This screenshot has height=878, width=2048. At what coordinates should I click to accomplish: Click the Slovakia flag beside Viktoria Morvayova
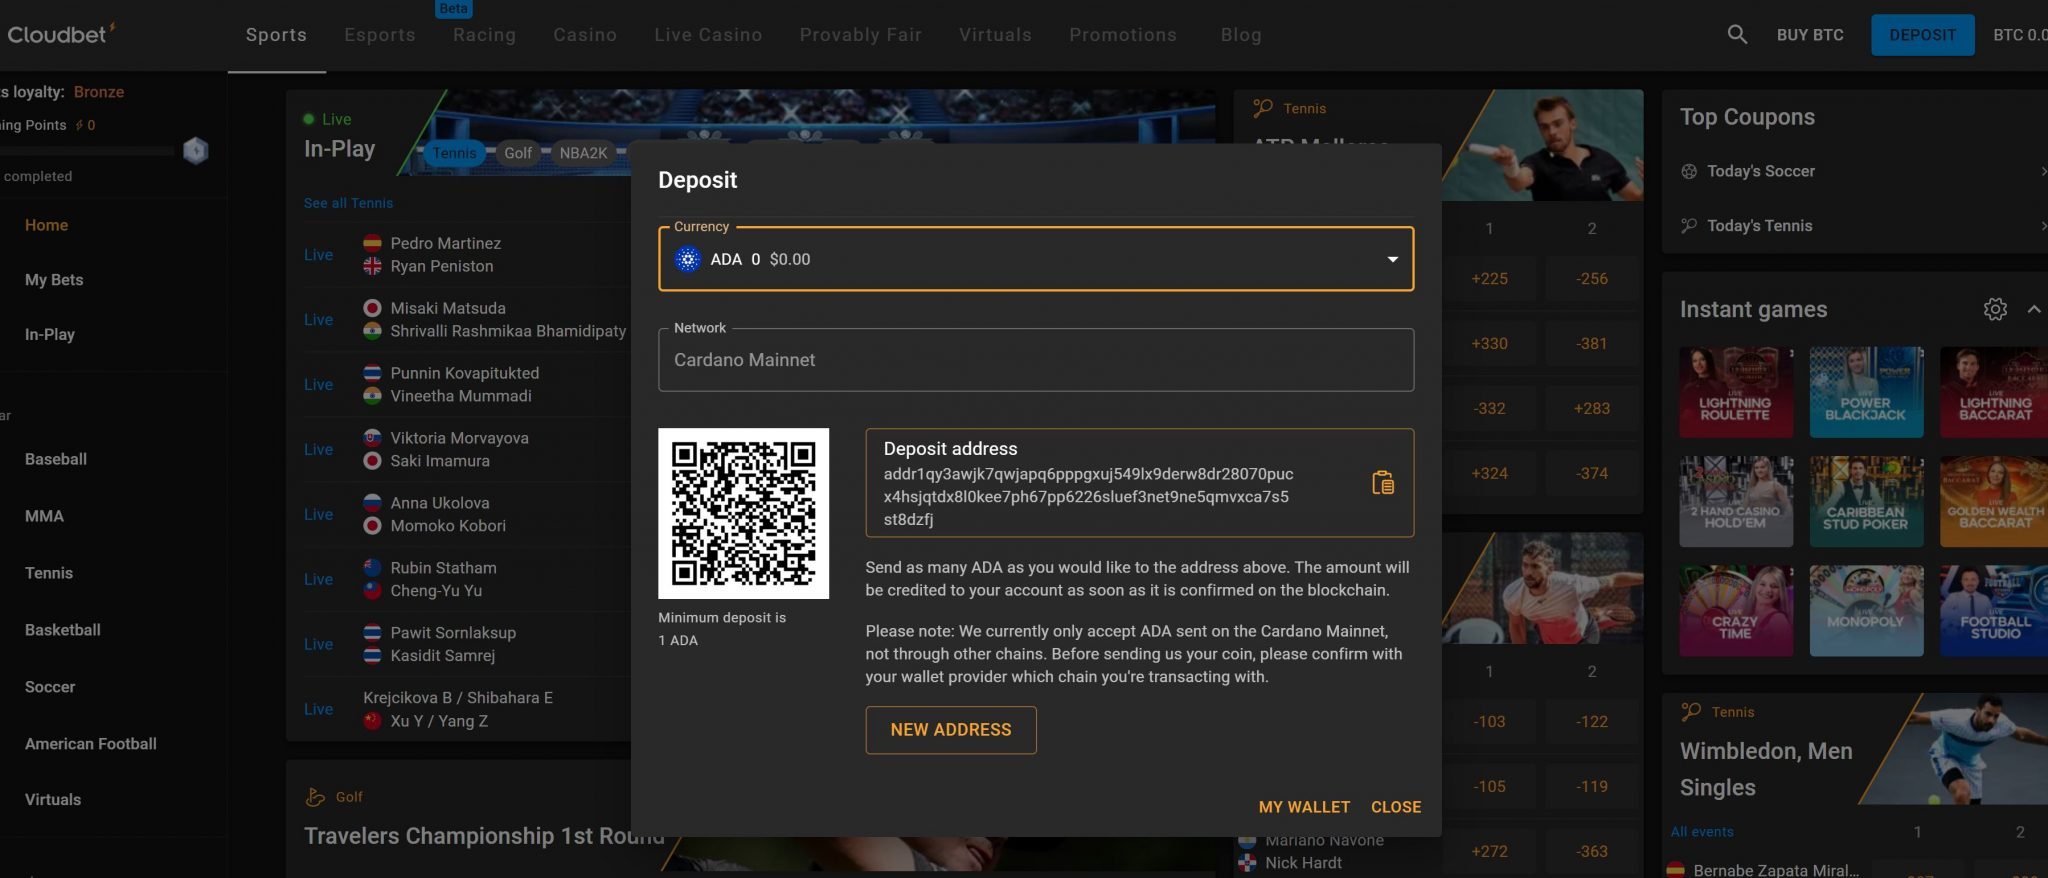point(372,438)
